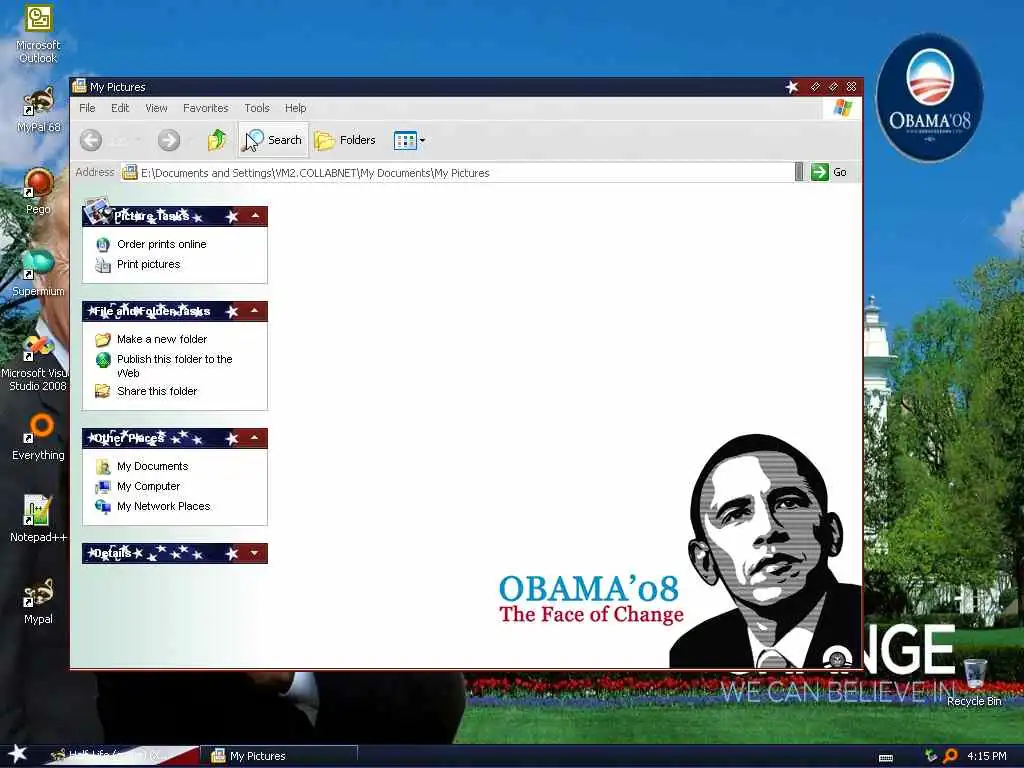Go back using the Back arrow
Viewport: 1024px width, 768px height.
(x=91, y=140)
